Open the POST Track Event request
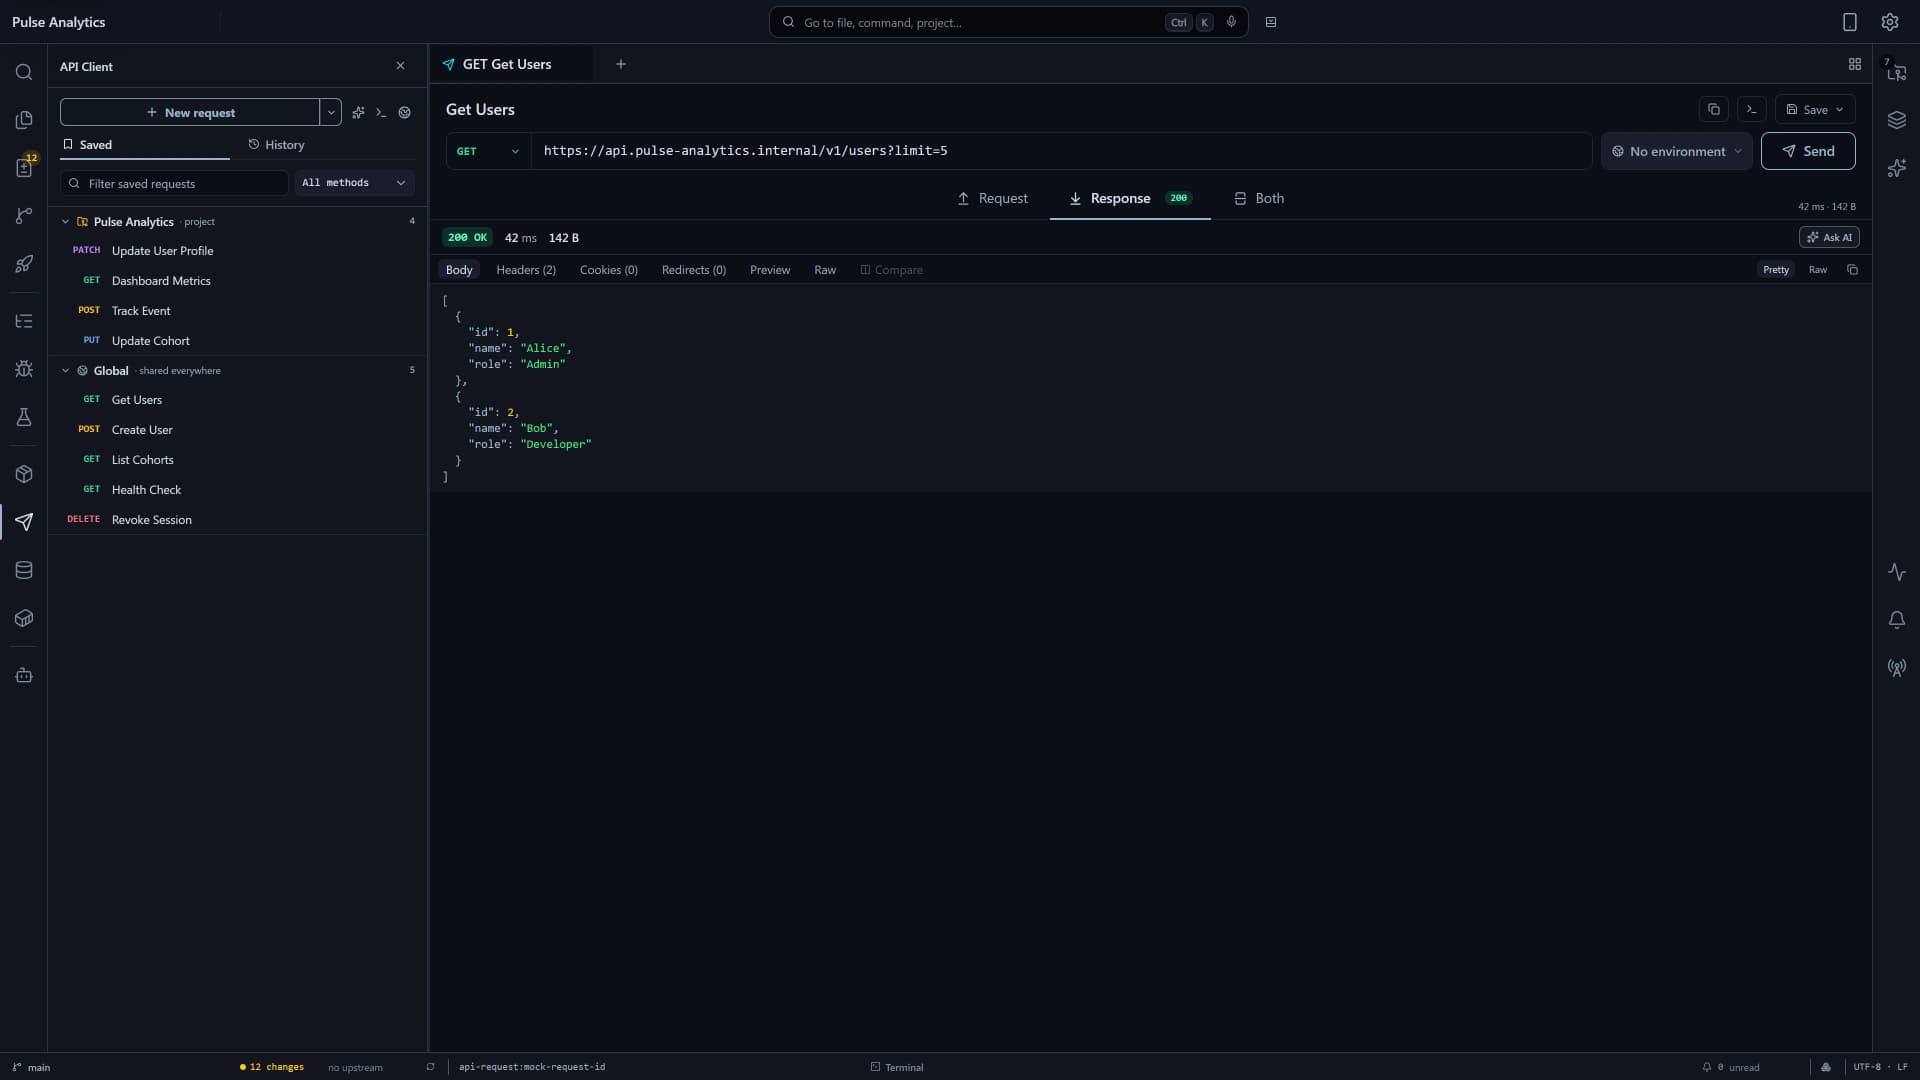Screen dimensions: 1920x1080 pyautogui.click(x=237, y=311)
